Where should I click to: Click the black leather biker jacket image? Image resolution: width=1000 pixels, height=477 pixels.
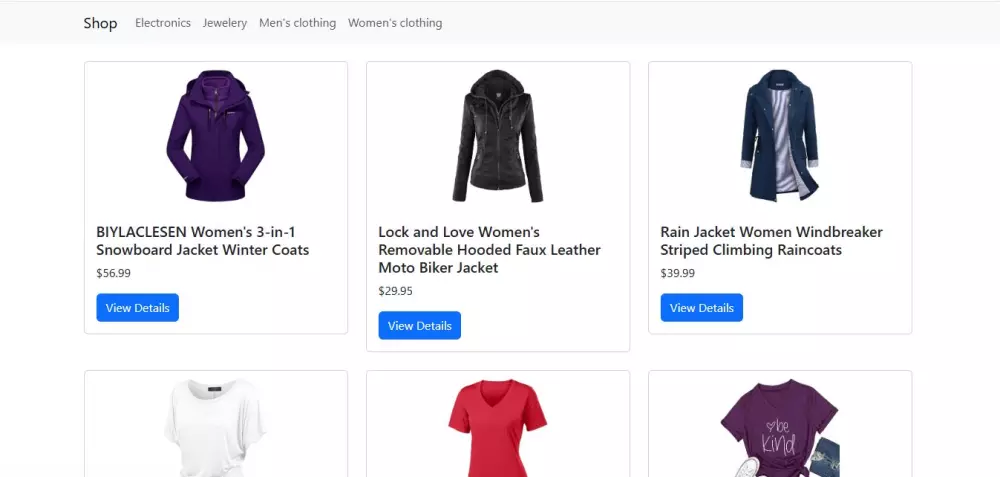[x=497, y=136]
